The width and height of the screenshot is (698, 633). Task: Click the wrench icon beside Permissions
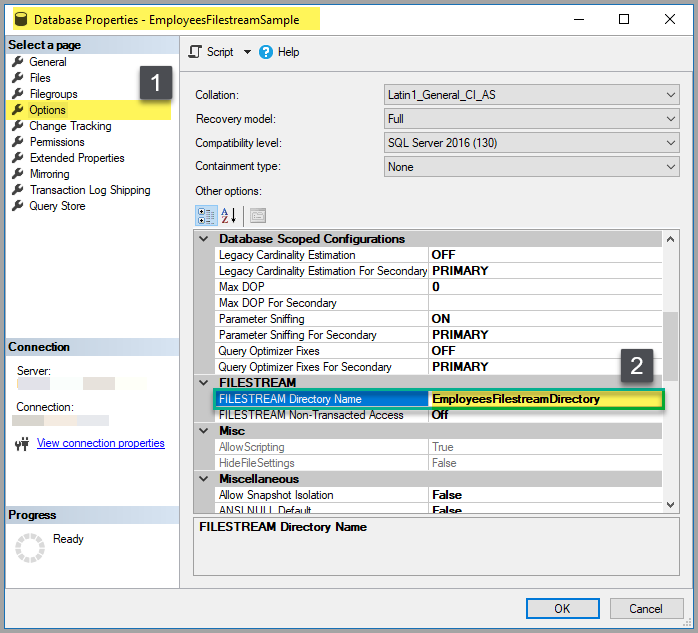pyautogui.click(x=18, y=142)
